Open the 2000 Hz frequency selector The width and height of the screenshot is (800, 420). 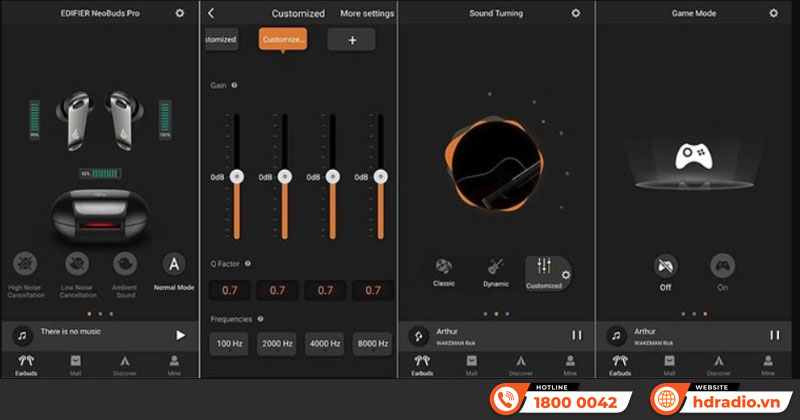(x=277, y=344)
